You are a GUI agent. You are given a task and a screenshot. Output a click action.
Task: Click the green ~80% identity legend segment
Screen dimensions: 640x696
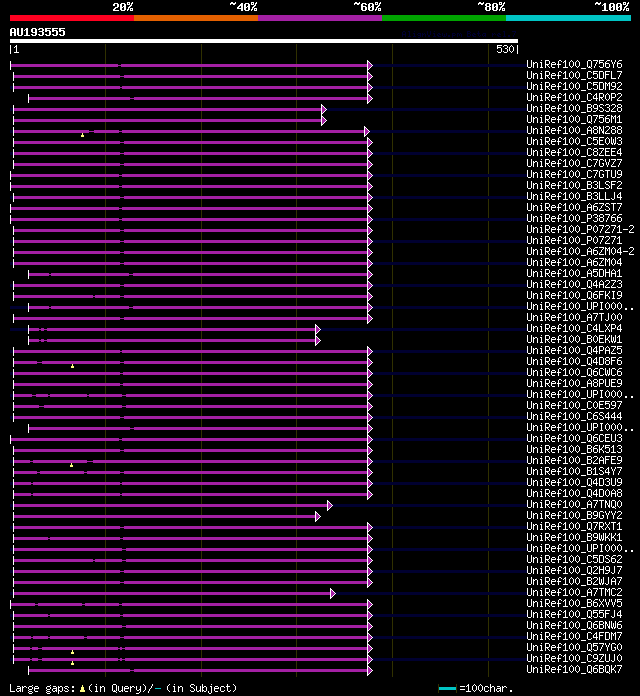pos(444,18)
